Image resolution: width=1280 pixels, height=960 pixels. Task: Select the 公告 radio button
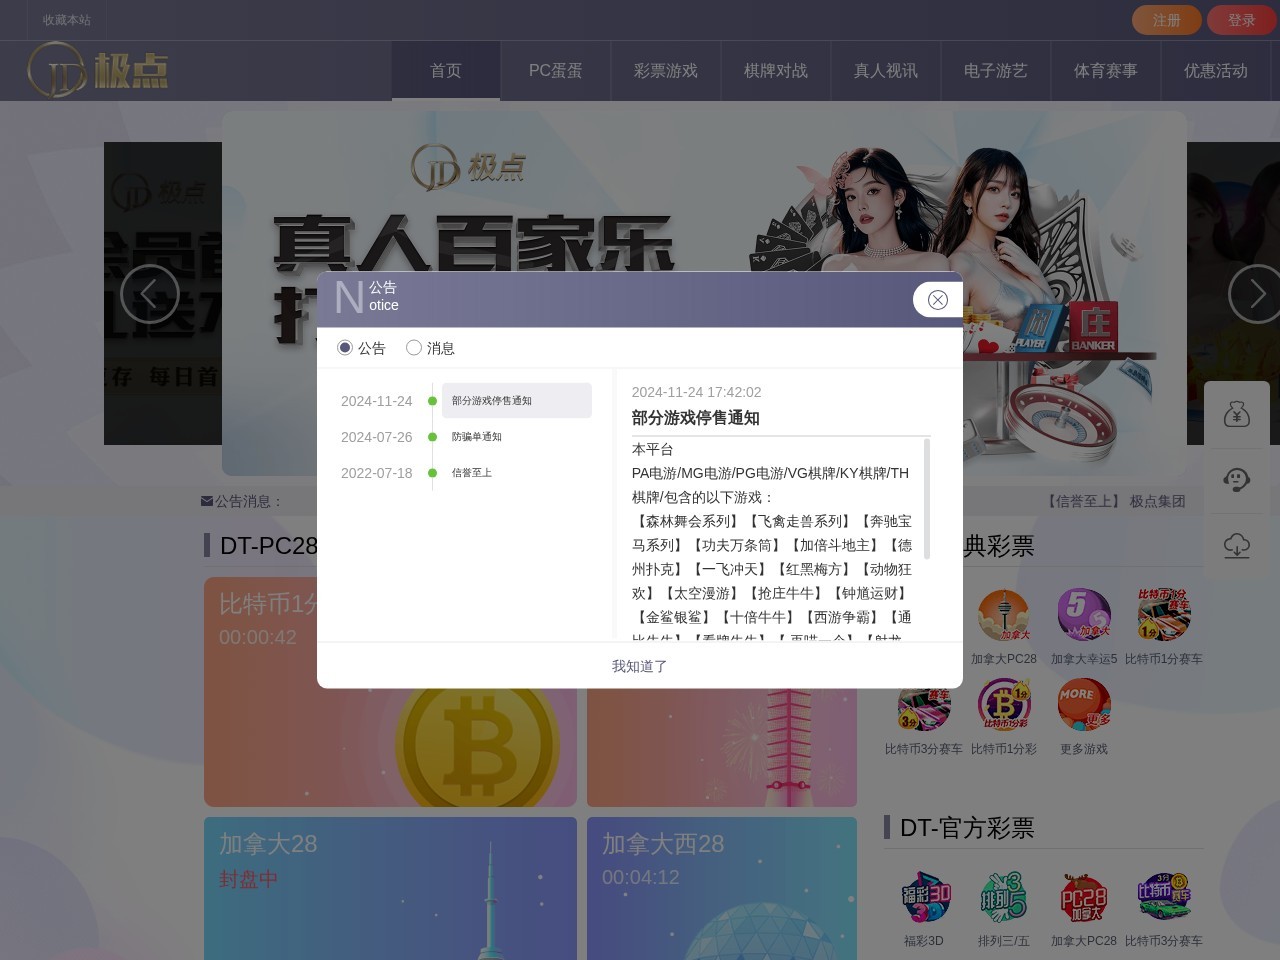345,348
